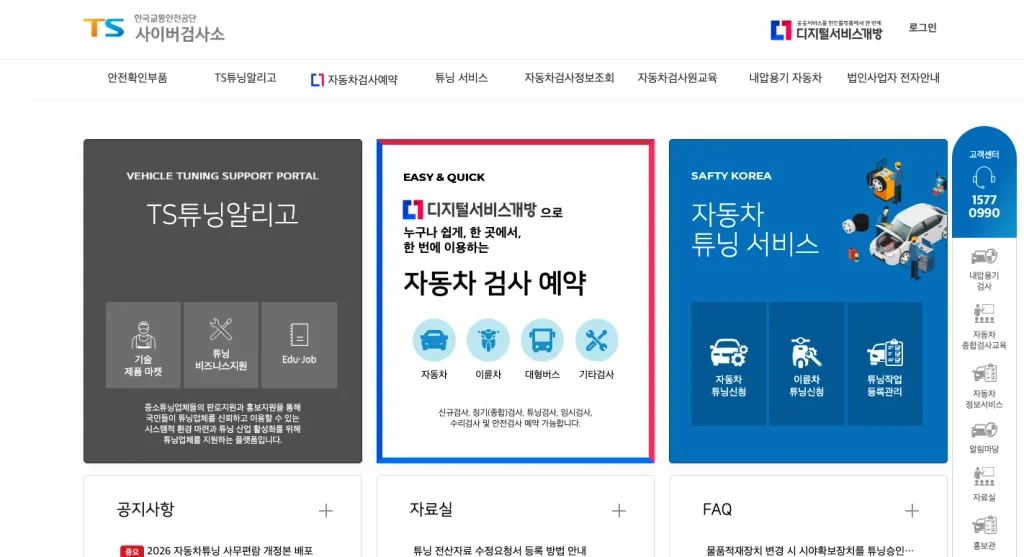This screenshot has width=1024, height=557.
Task: Open the Edu·Job icon tile
Action: [299, 345]
